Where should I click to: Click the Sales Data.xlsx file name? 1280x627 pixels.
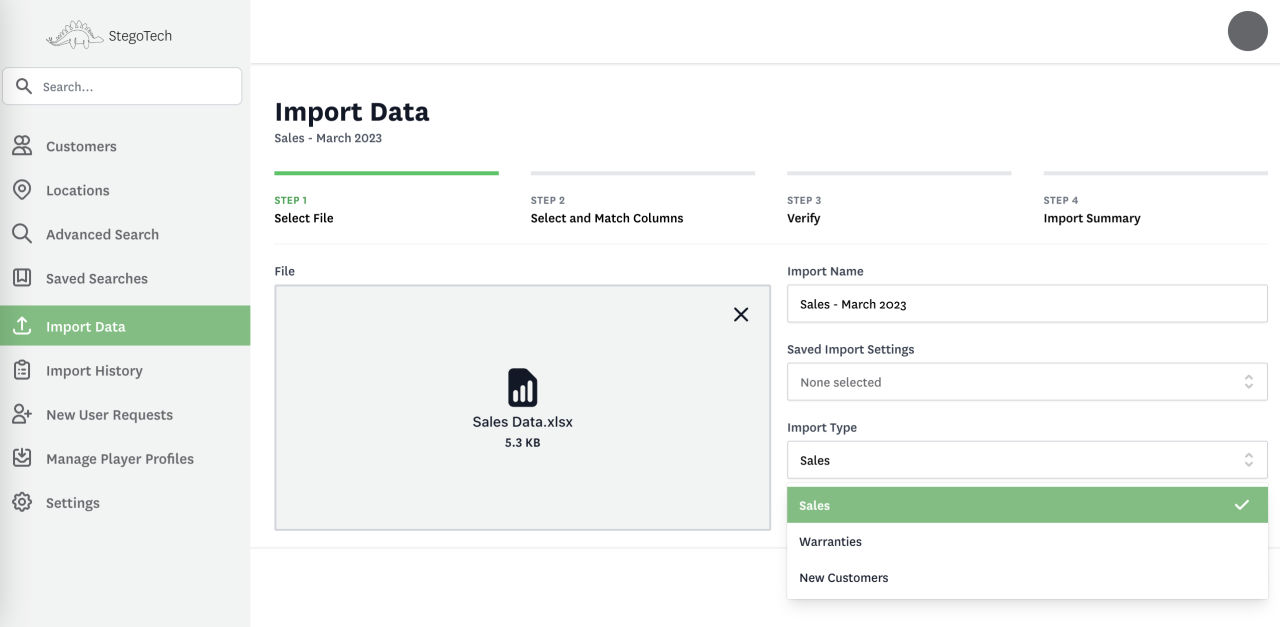523,422
